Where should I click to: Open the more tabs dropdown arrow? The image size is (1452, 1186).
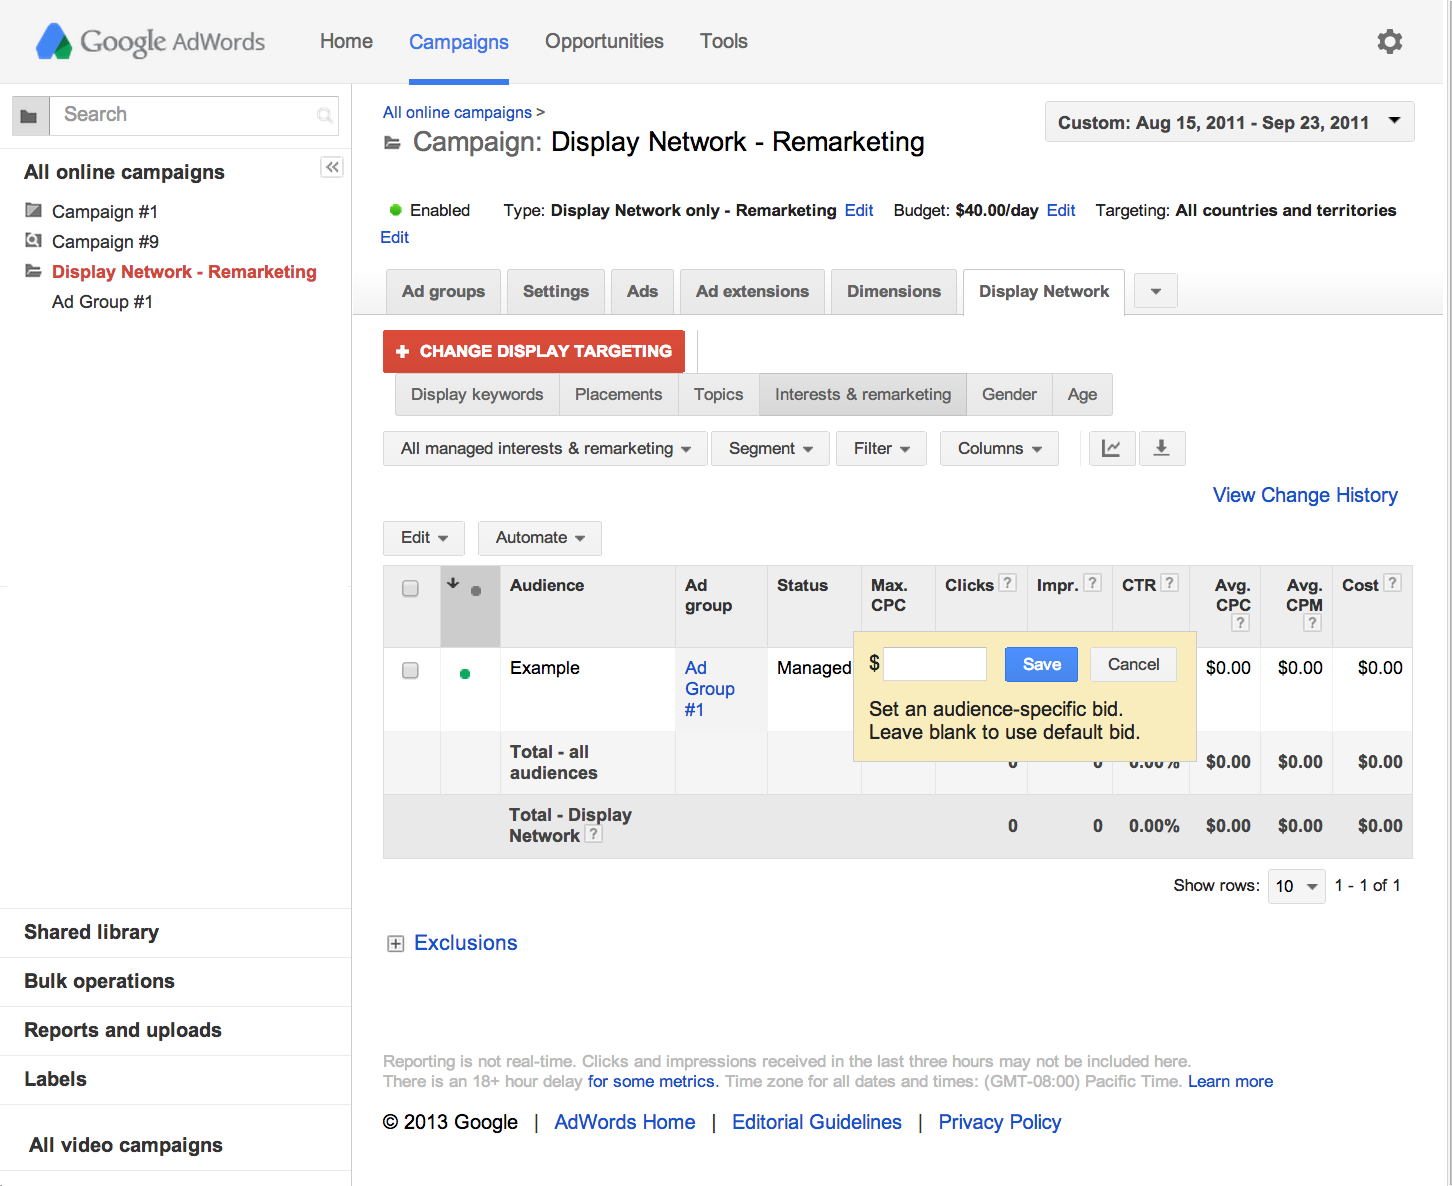pyautogui.click(x=1156, y=291)
